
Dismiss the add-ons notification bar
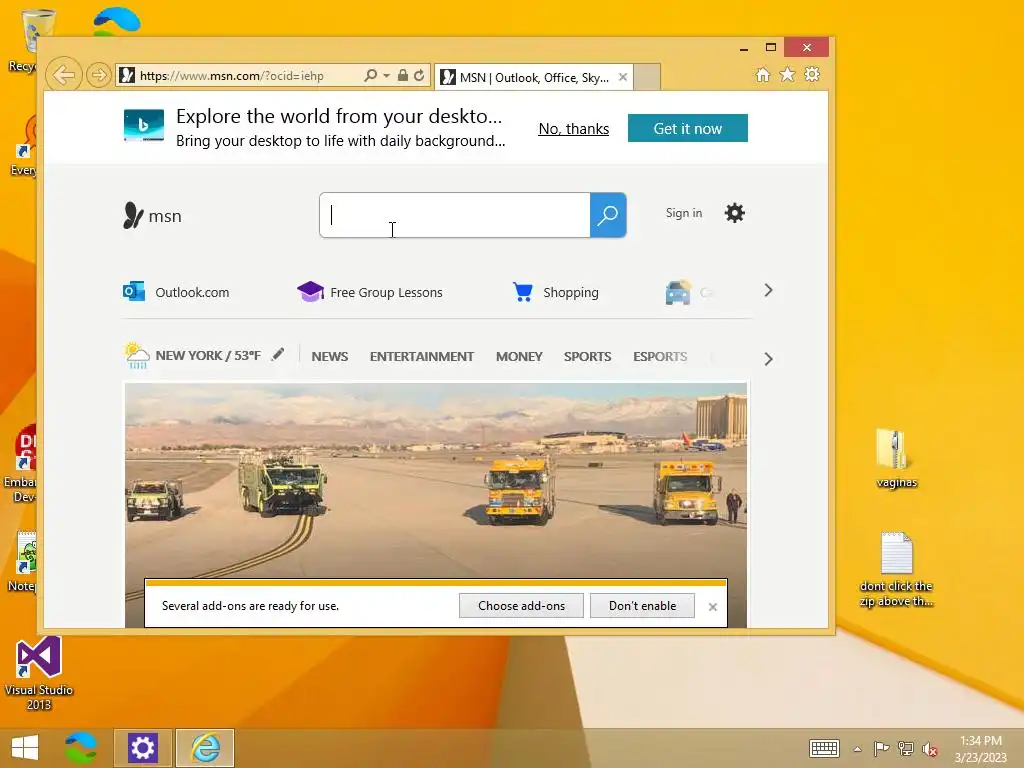coord(712,607)
